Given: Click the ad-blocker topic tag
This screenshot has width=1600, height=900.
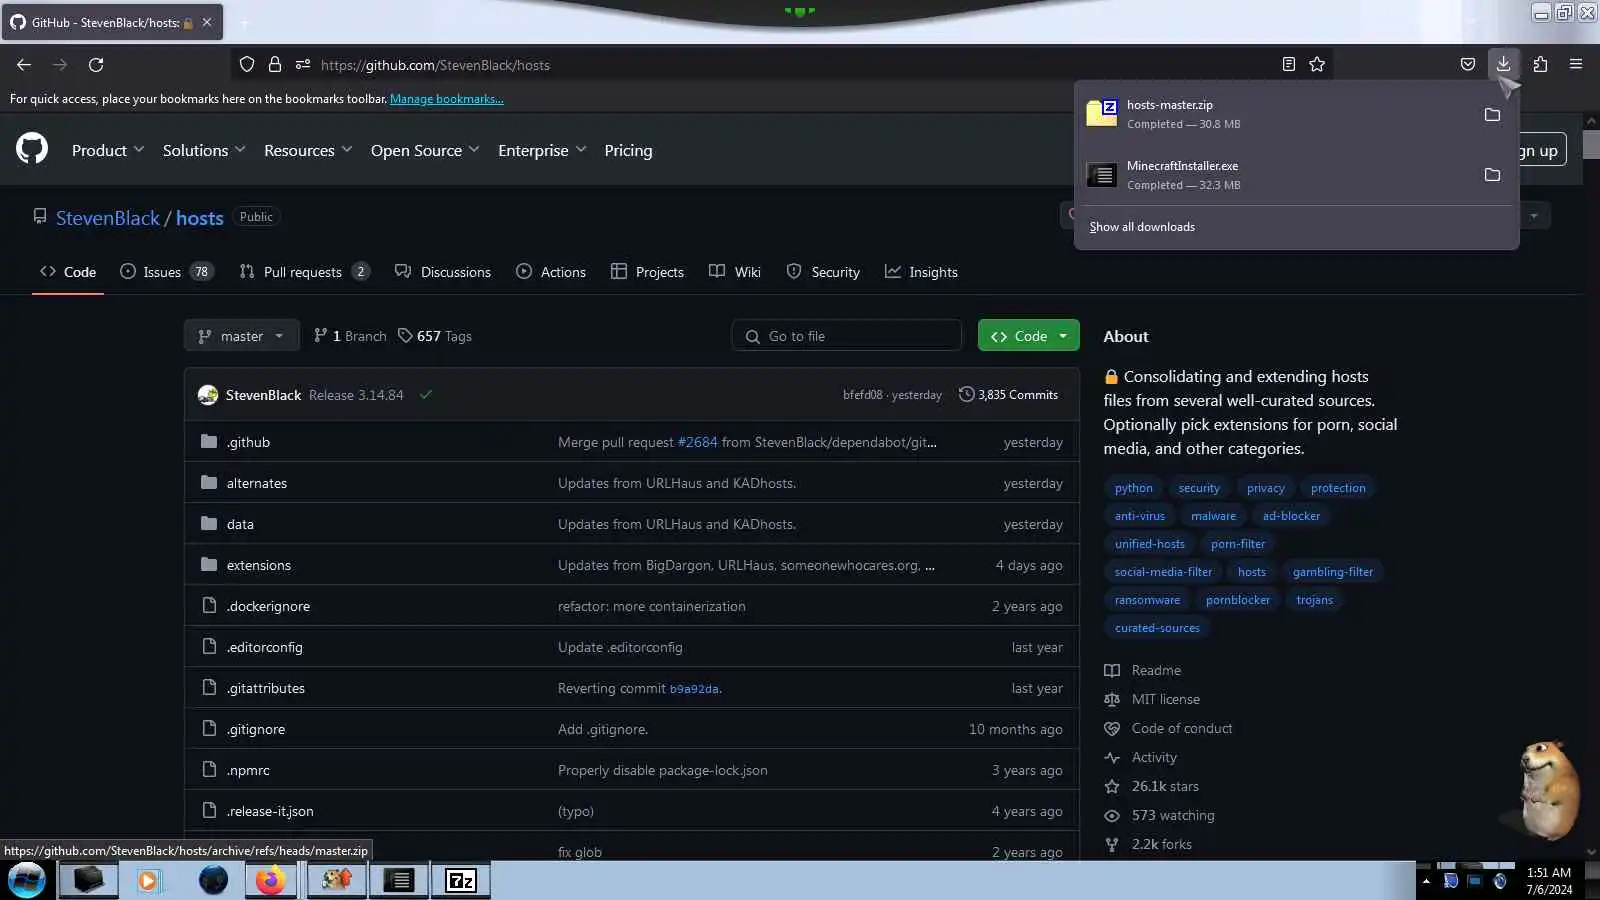Looking at the screenshot, I should [x=1291, y=516].
